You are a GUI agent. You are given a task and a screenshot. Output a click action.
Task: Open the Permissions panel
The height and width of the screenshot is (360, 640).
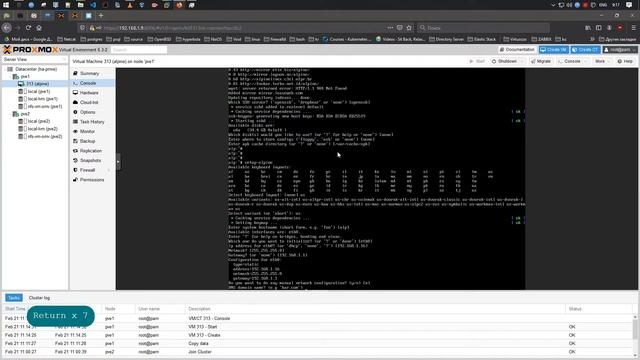coord(92,180)
